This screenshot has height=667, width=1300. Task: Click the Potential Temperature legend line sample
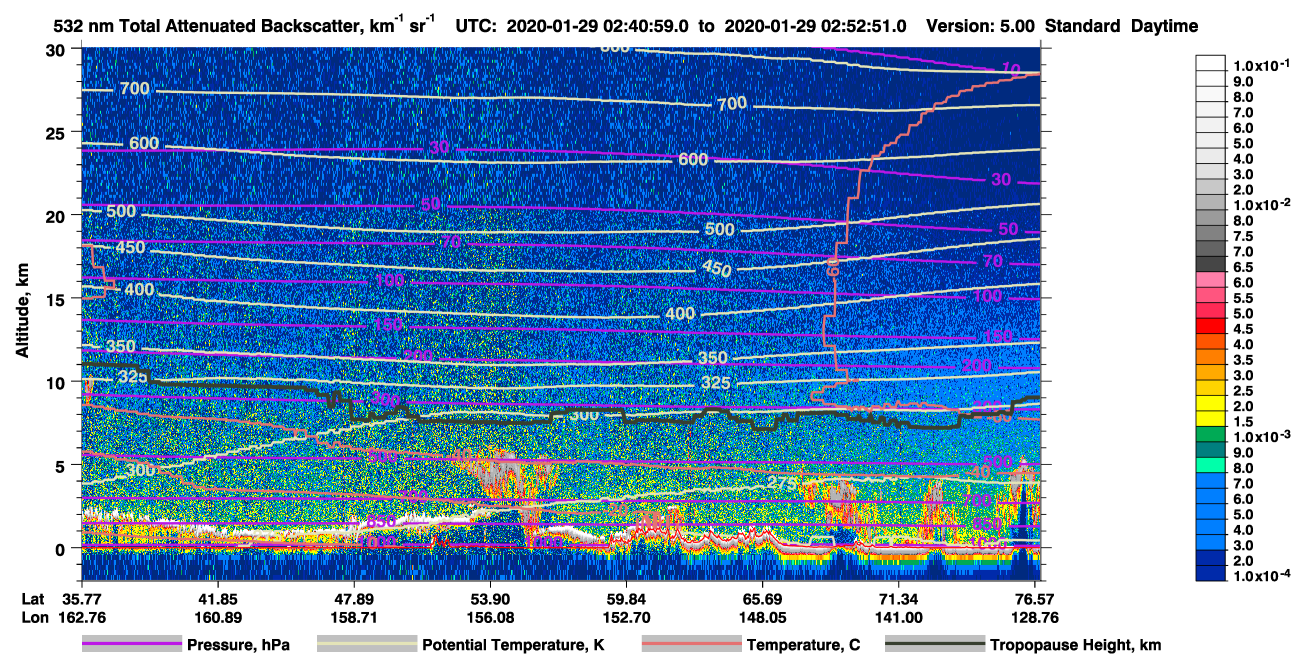point(366,645)
